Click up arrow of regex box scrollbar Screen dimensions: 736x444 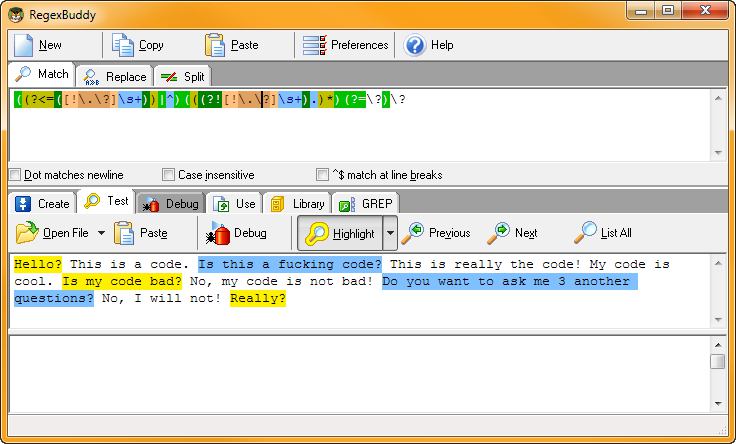pos(718,98)
